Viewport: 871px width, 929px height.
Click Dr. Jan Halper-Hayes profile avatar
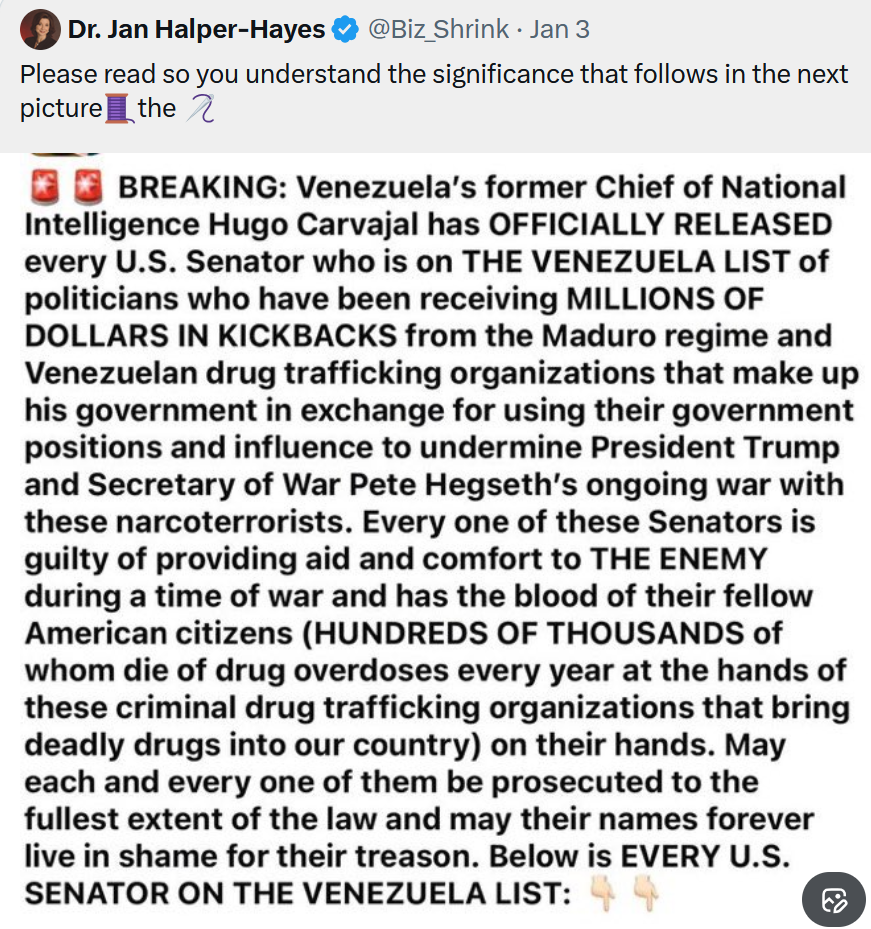coord(39,30)
